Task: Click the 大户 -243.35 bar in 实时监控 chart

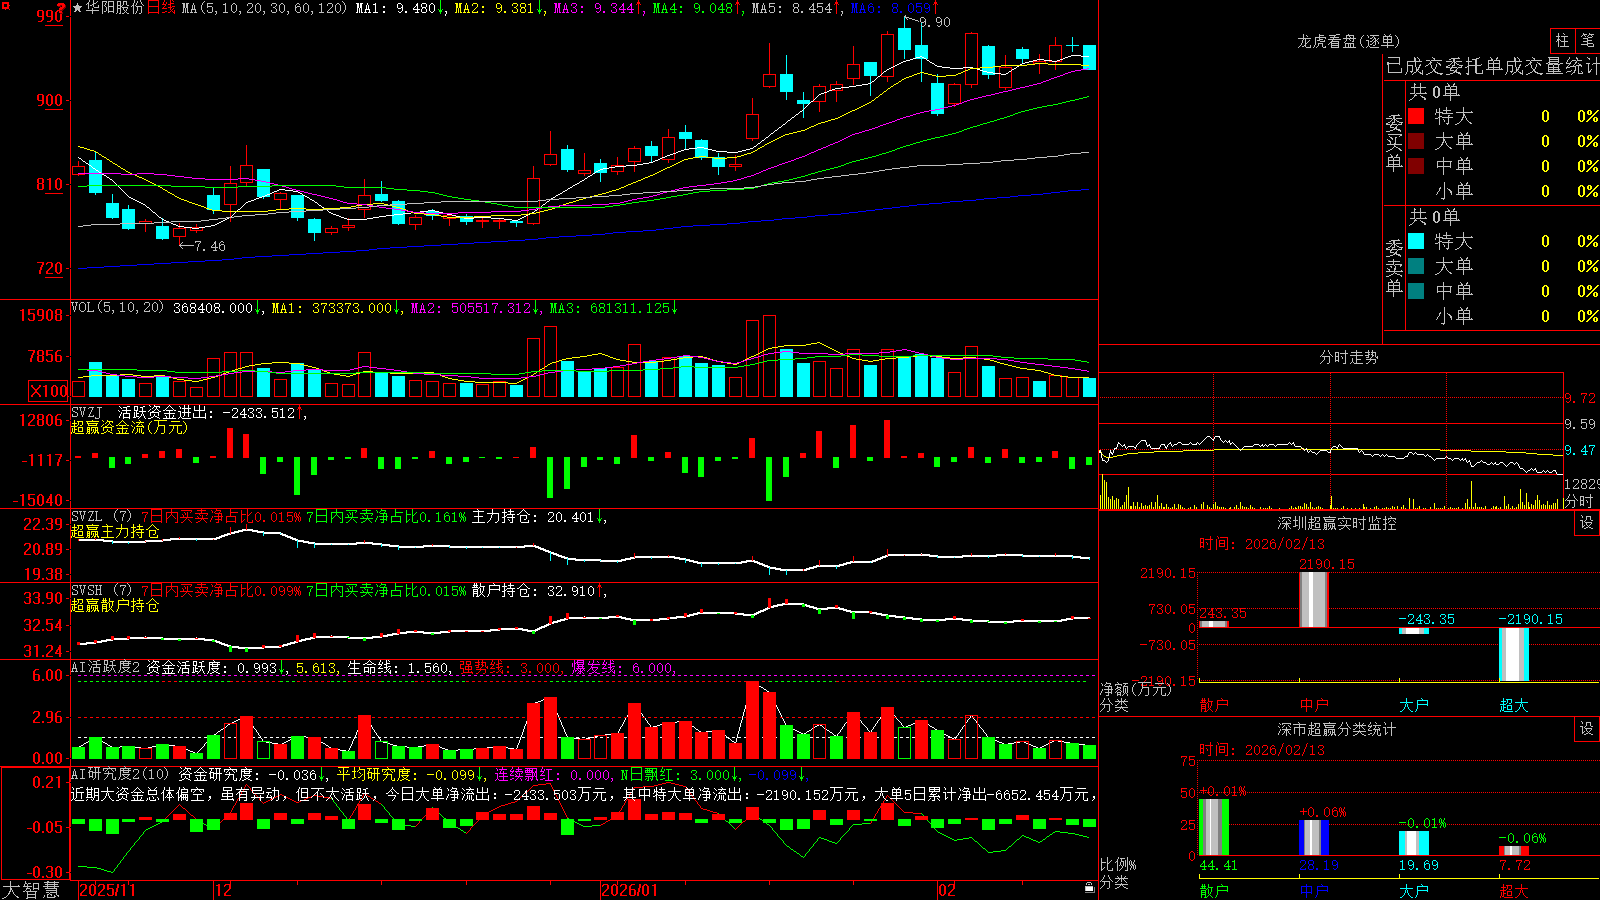Action: pyautogui.click(x=1414, y=631)
